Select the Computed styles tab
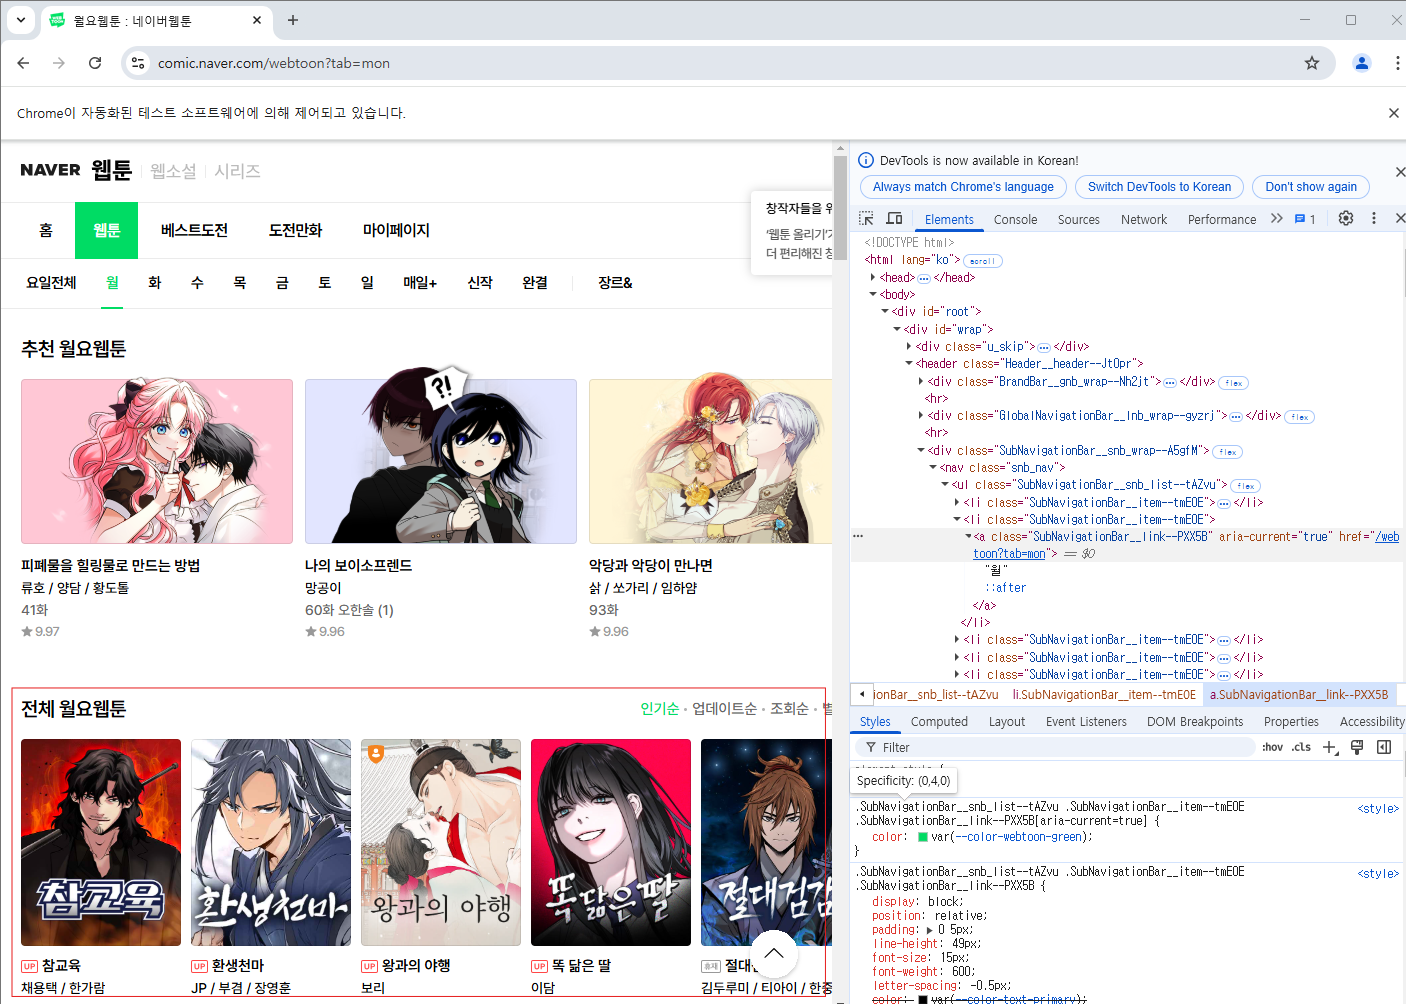Screen dimensions: 1406x1004 pos(939,721)
